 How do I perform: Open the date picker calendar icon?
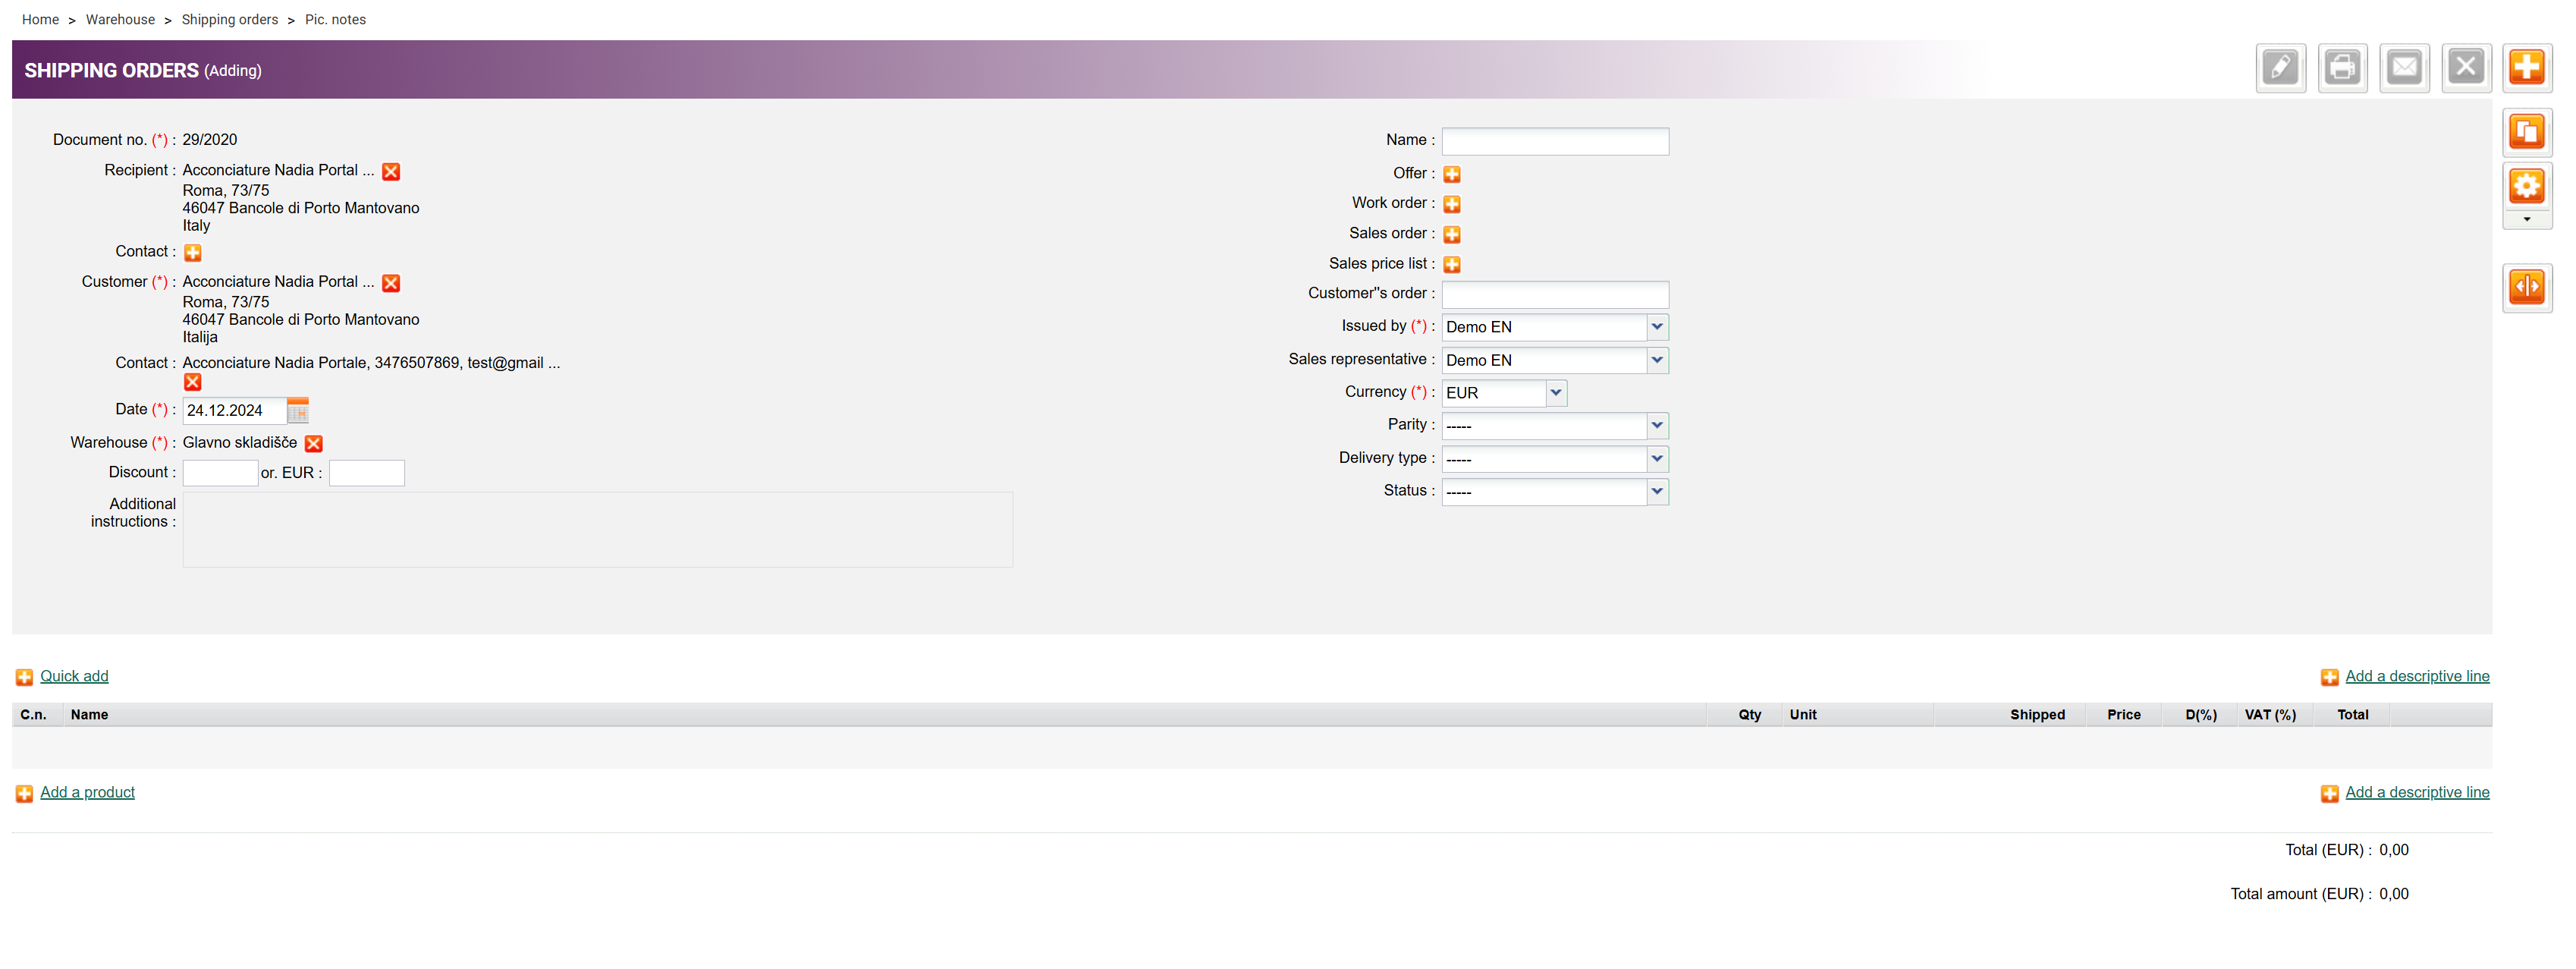click(x=298, y=411)
